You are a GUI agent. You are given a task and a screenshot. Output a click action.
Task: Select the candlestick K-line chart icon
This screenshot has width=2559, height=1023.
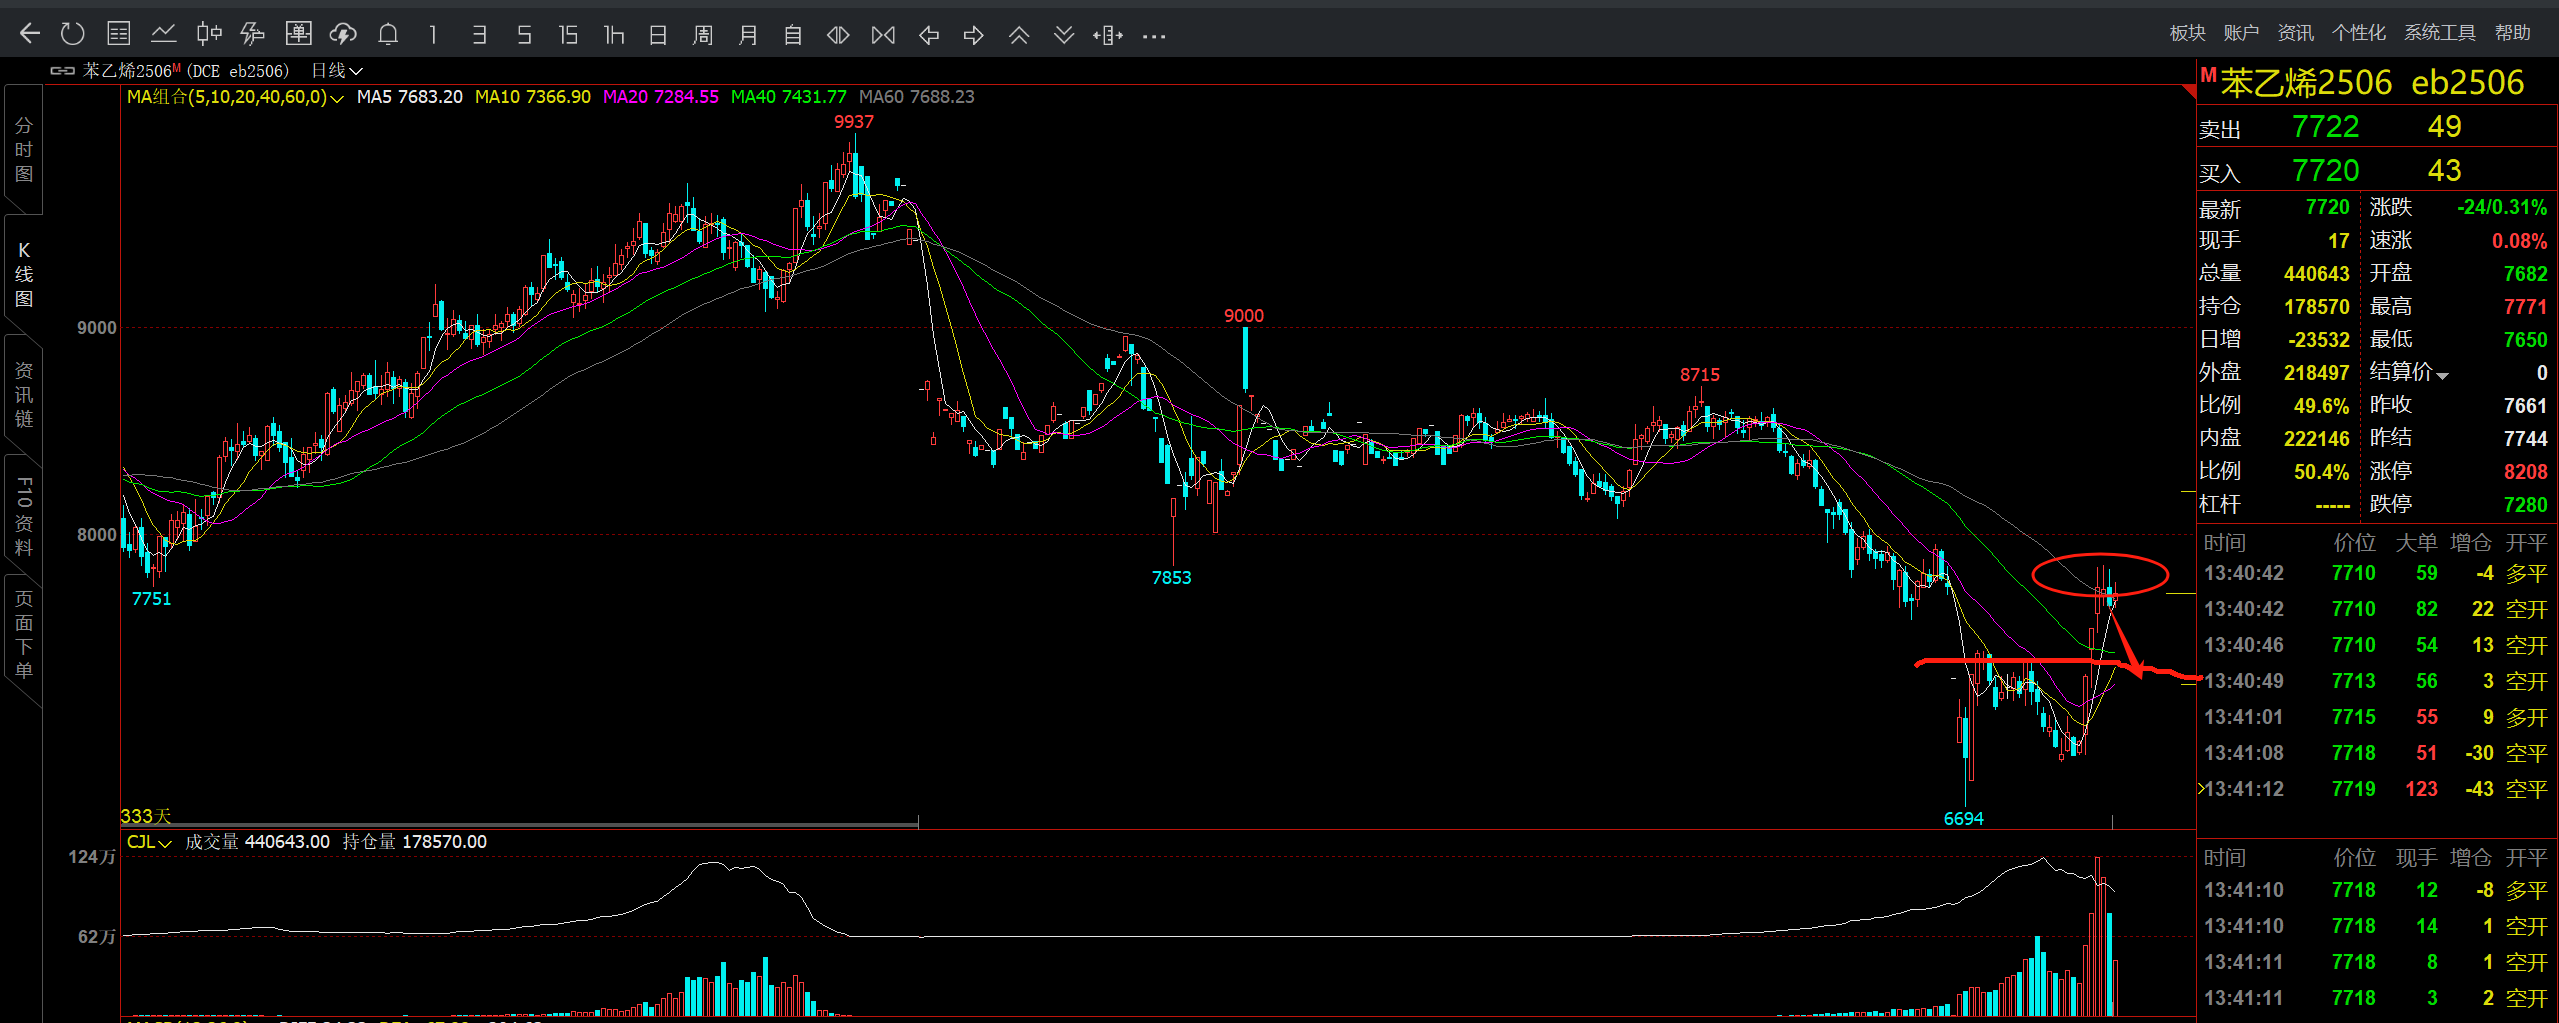pos(208,34)
